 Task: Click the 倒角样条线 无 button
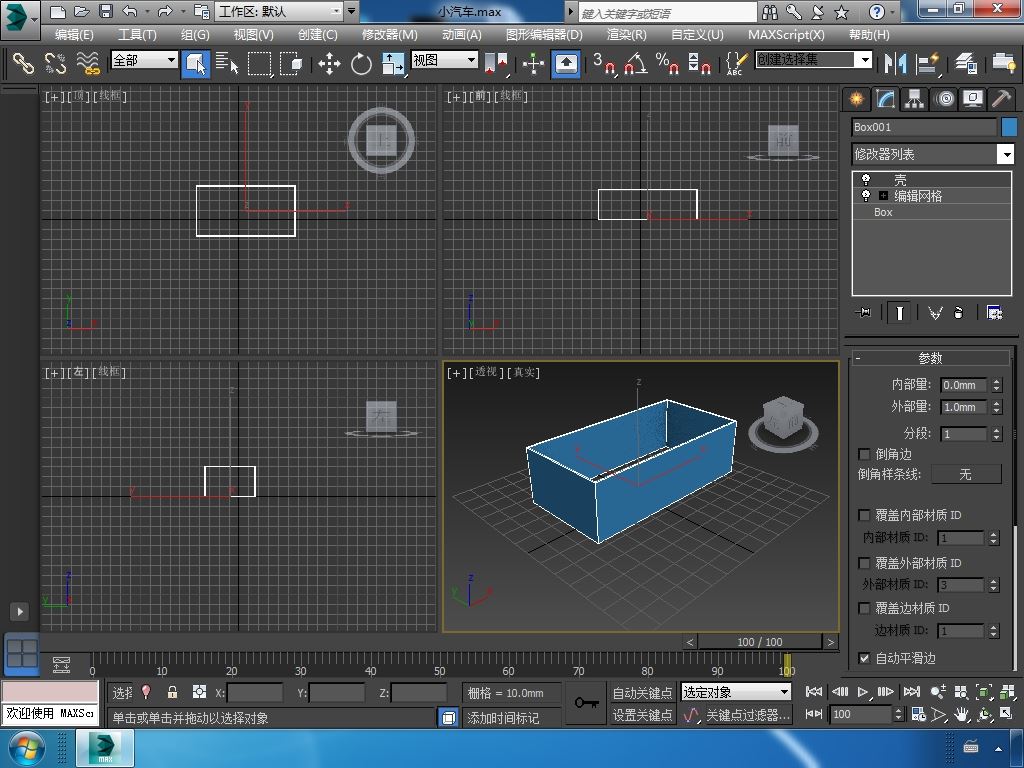click(965, 474)
